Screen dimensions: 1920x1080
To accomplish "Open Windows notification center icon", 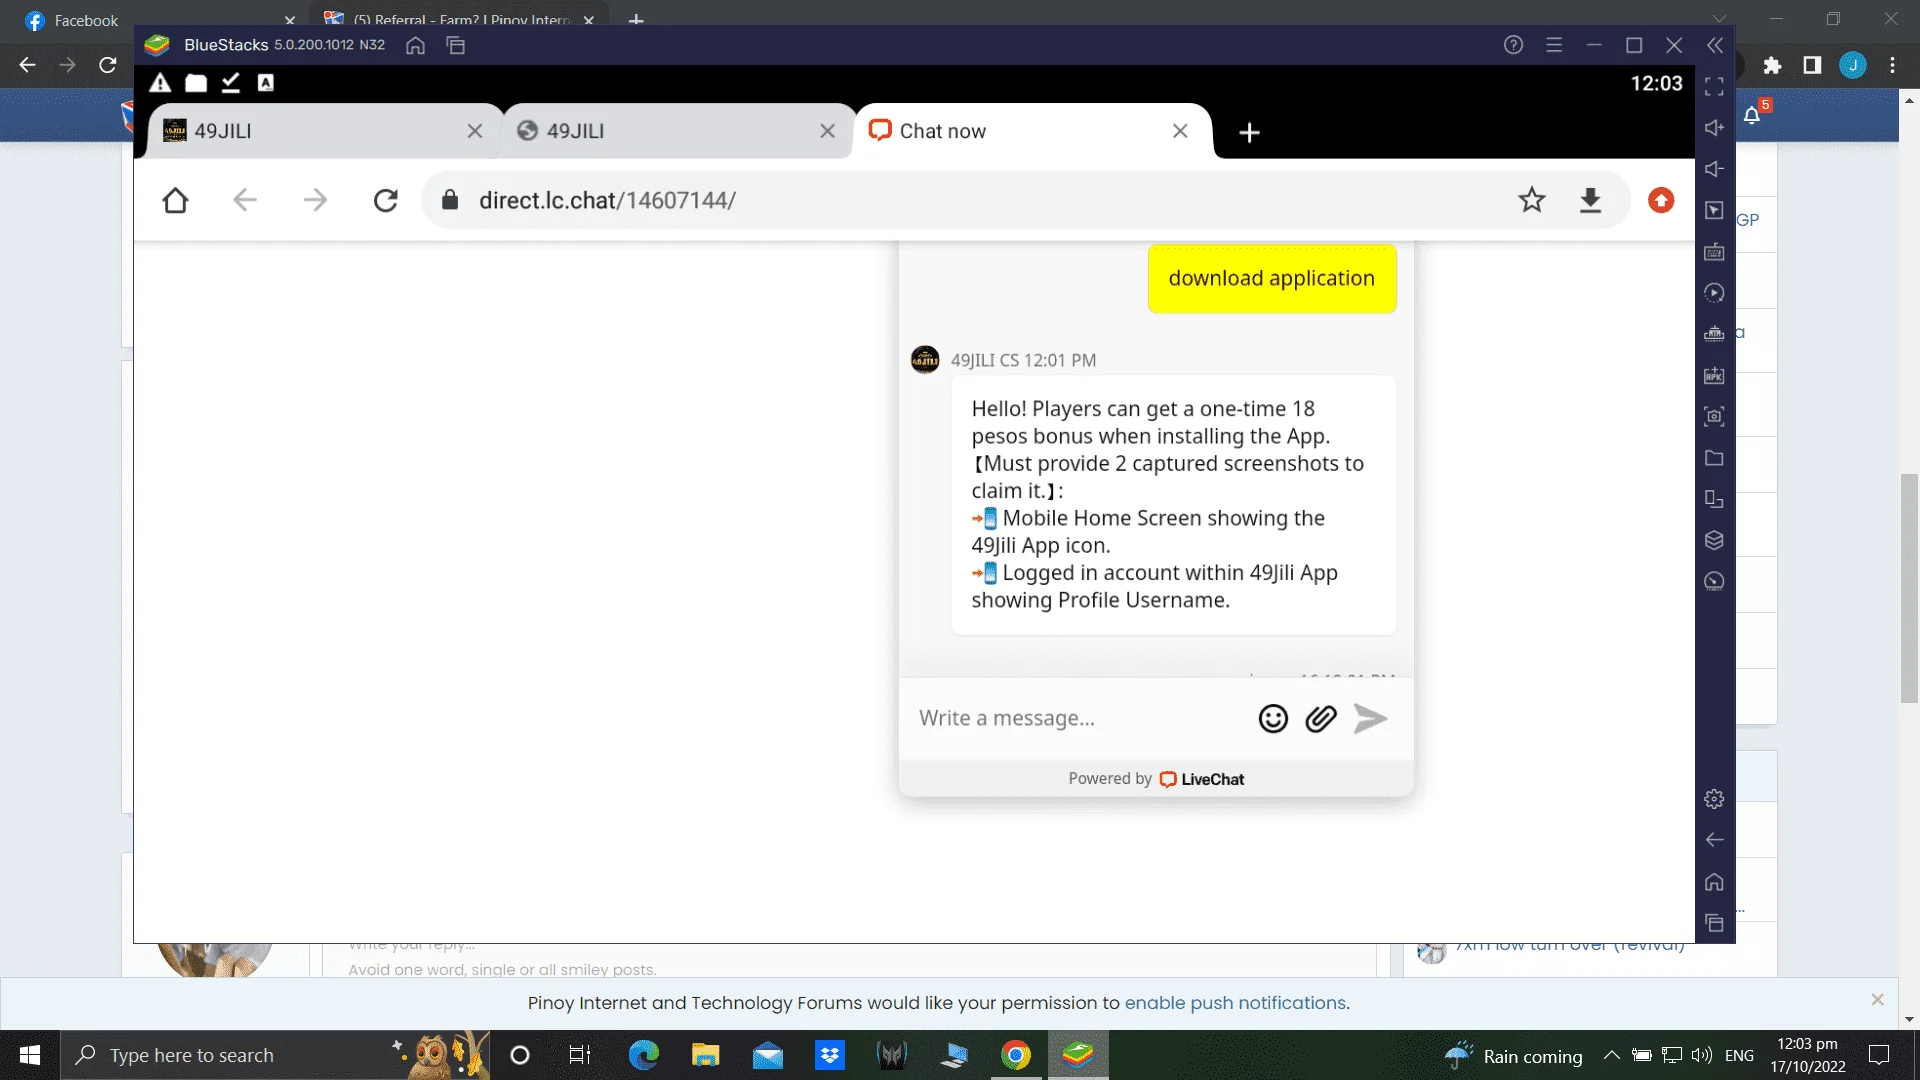I will coord(1879,1055).
